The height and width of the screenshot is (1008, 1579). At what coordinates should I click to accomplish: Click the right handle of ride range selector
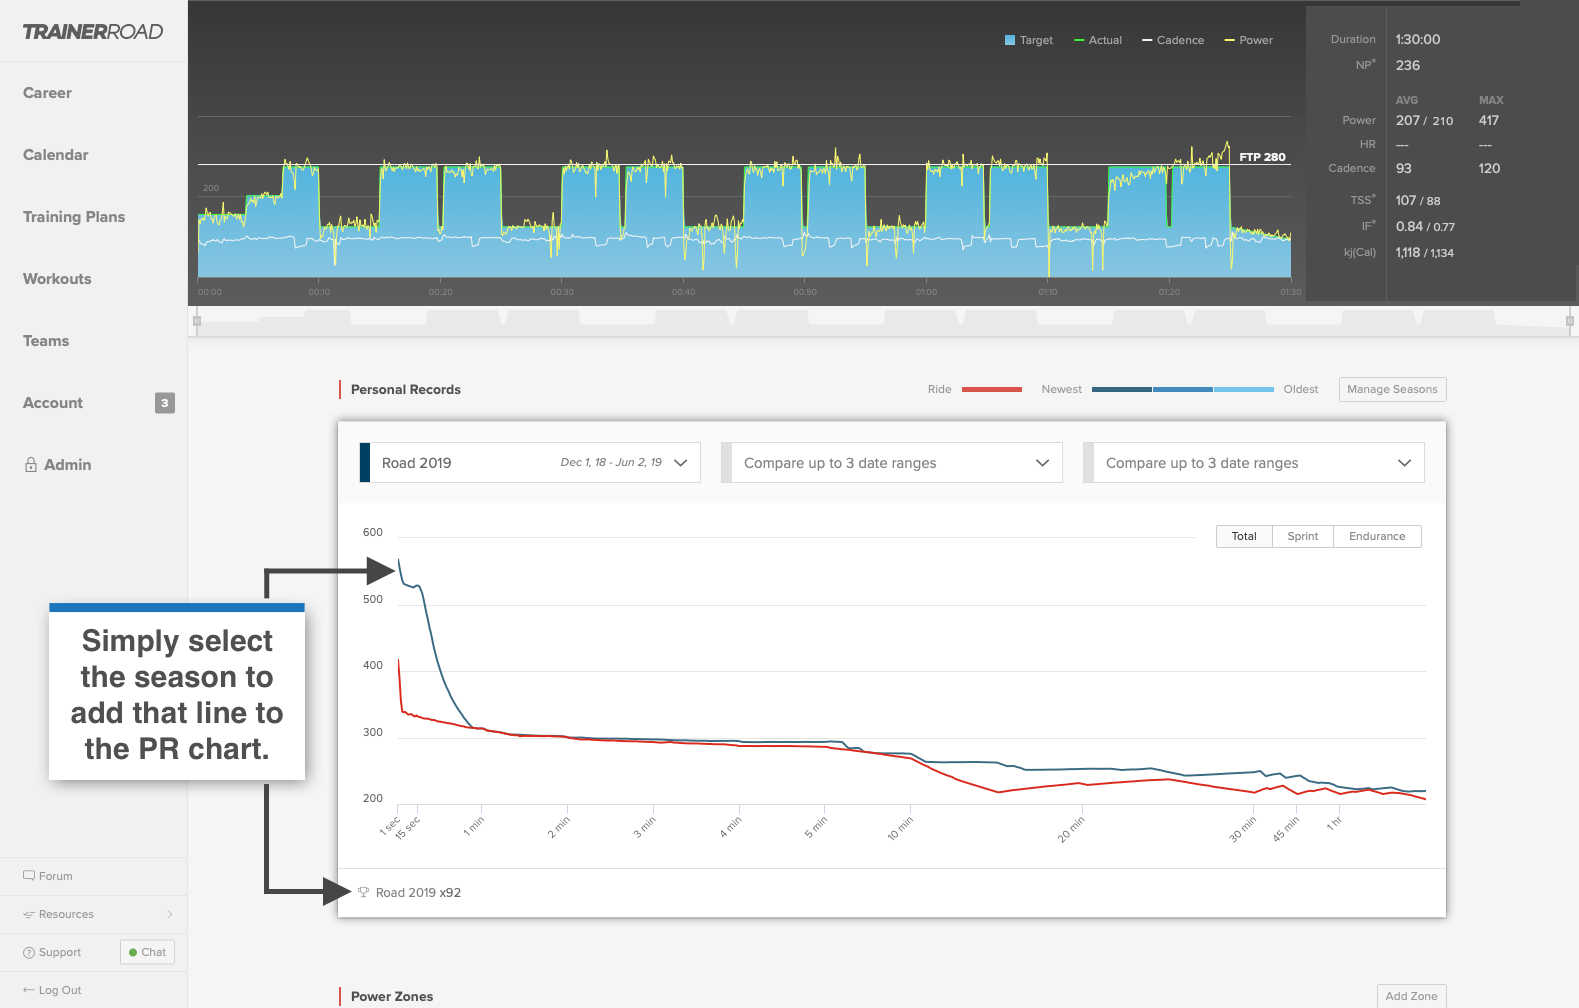pos(1570,321)
